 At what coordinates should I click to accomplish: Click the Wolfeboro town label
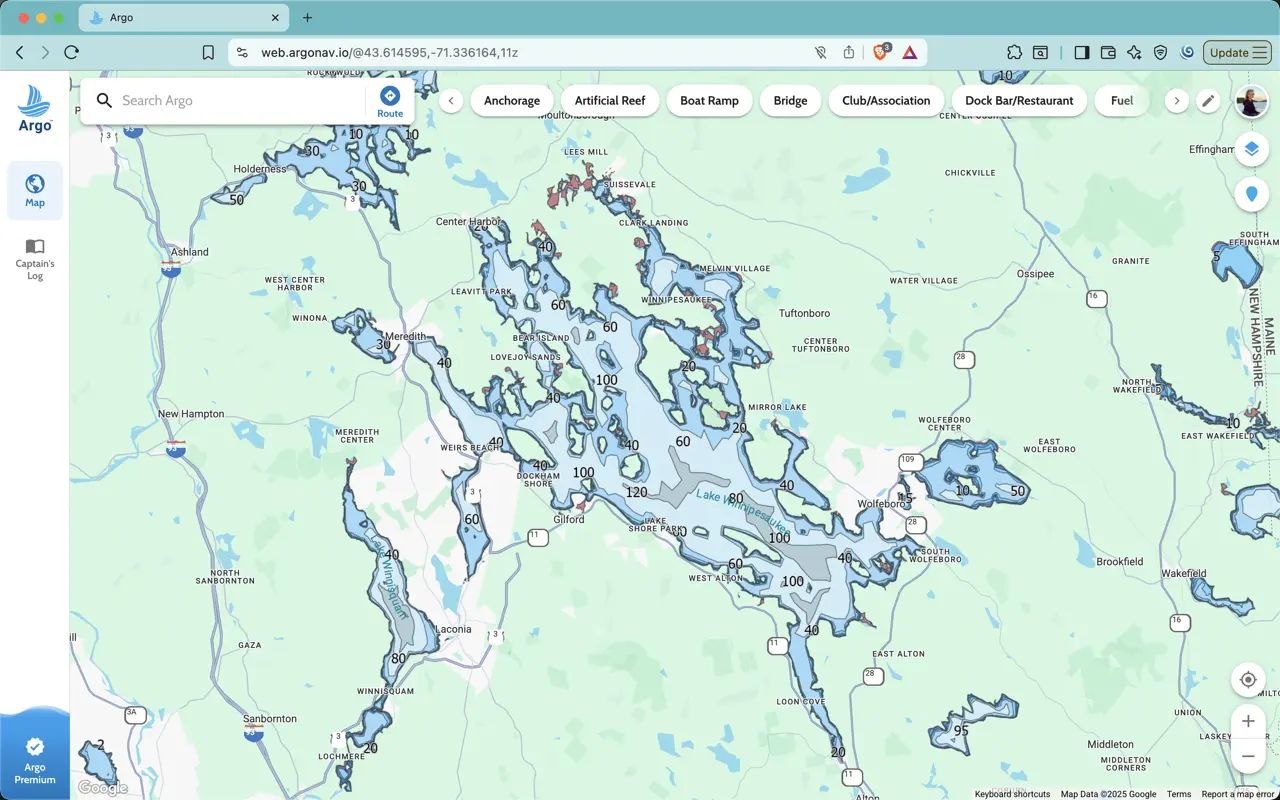[881, 504]
